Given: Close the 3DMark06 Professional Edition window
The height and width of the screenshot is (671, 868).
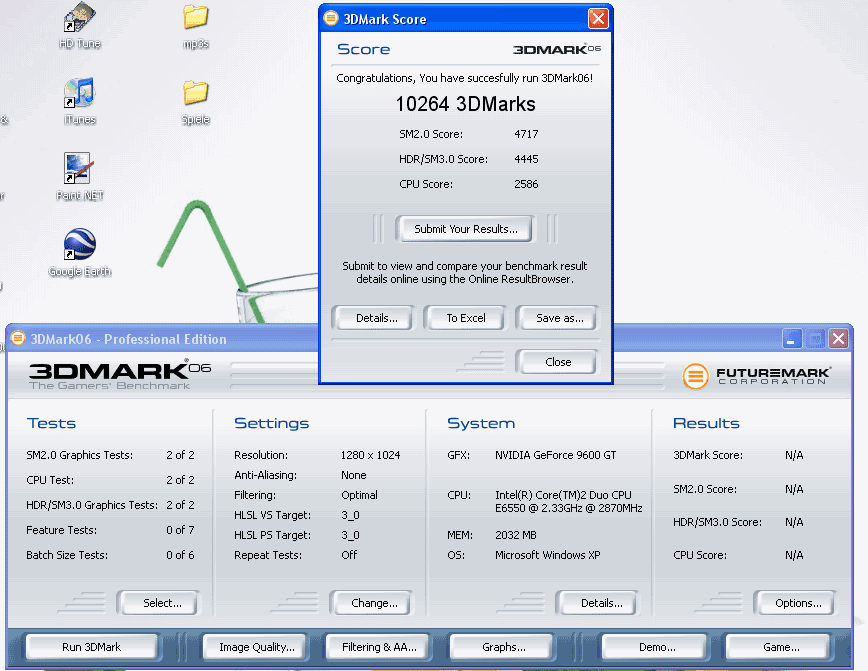Looking at the screenshot, I should [838, 338].
